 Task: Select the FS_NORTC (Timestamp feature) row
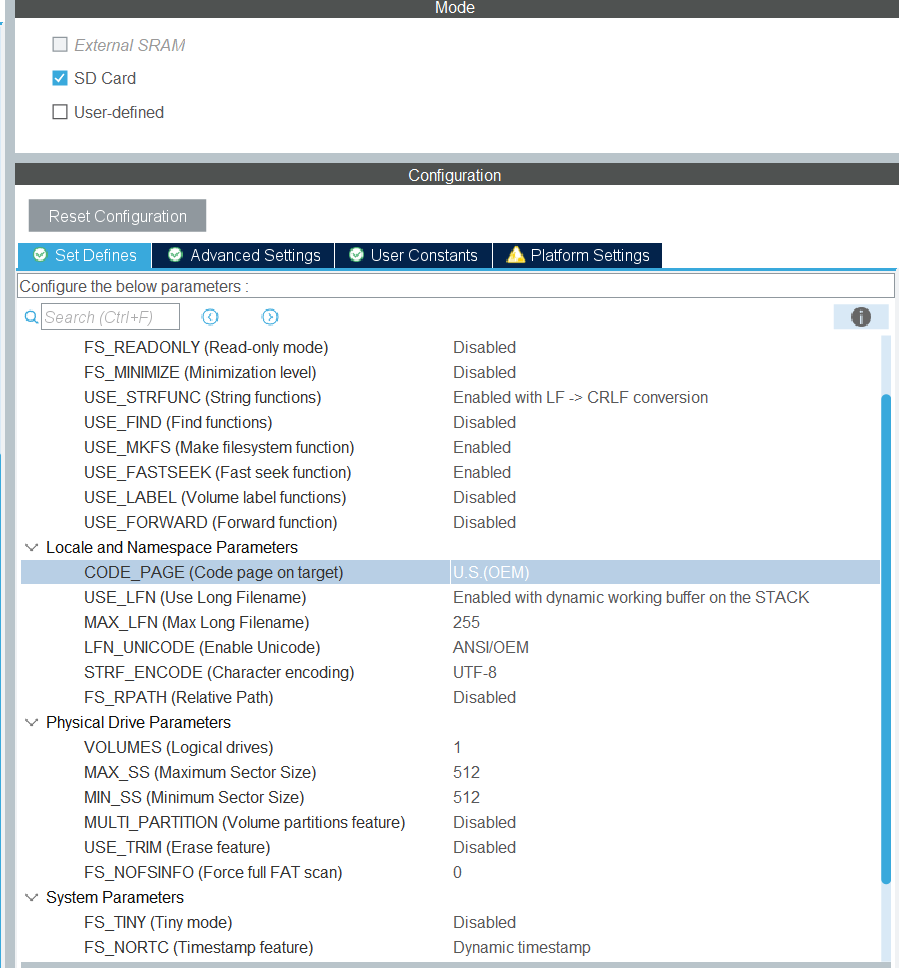coord(450,948)
